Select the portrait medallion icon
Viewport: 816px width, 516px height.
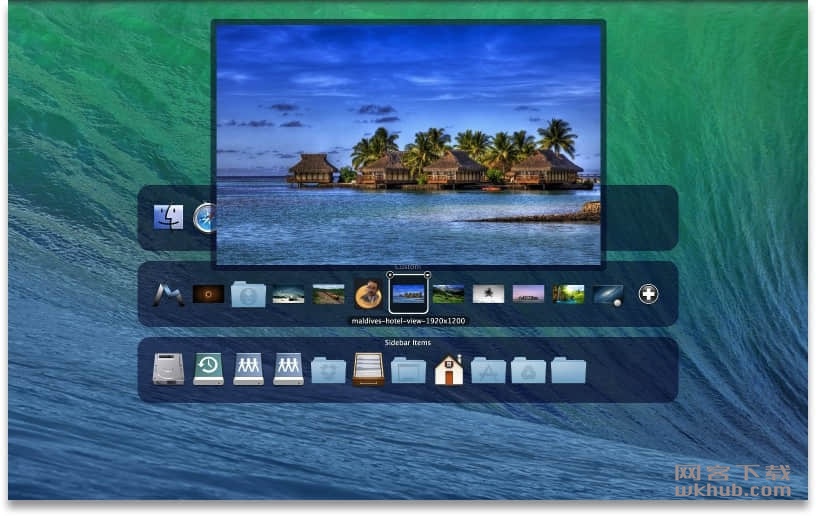(x=368, y=294)
